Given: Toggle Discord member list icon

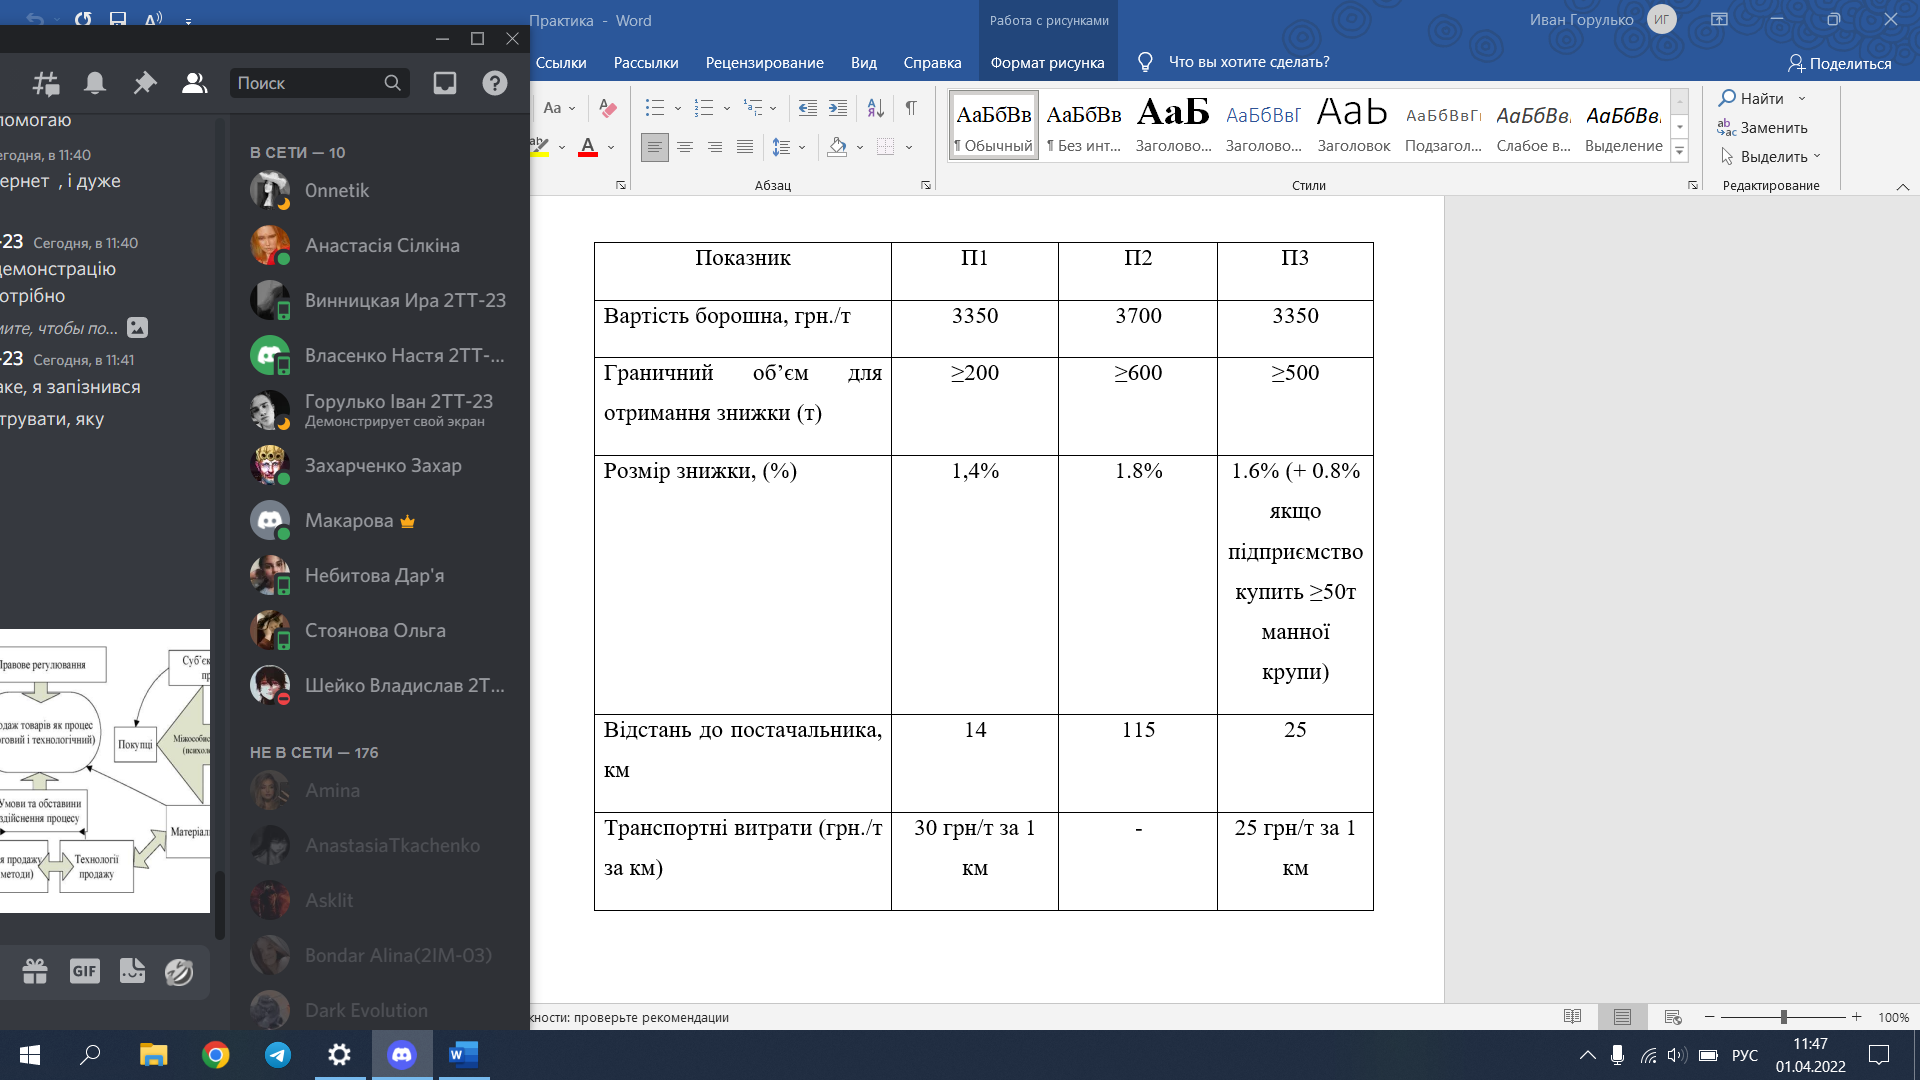Looking at the screenshot, I should pos(194,83).
